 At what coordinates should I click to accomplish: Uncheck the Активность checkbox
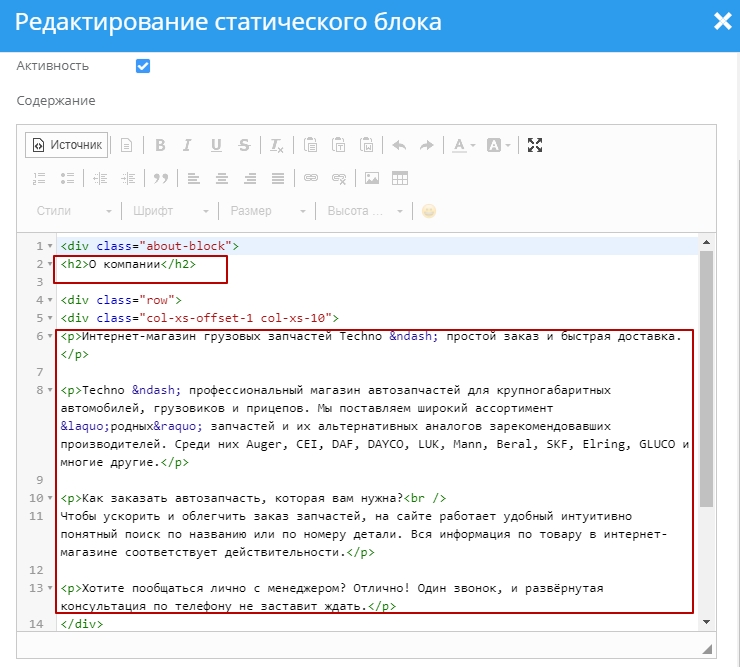pos(143,66)
